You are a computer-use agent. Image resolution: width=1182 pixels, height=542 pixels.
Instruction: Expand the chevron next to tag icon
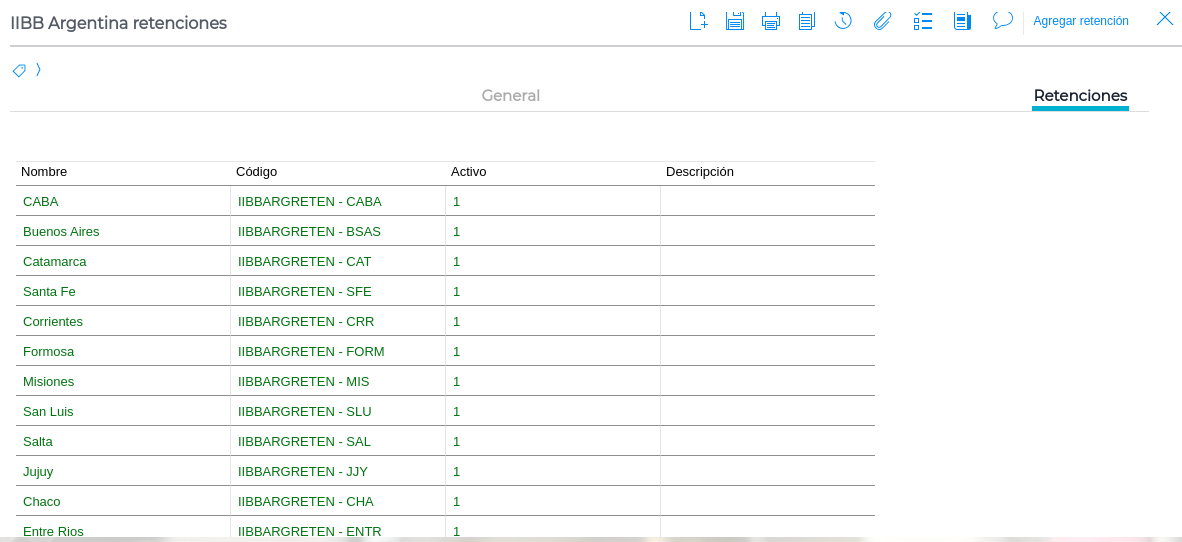pyautogui.click(x=38, y=70)
